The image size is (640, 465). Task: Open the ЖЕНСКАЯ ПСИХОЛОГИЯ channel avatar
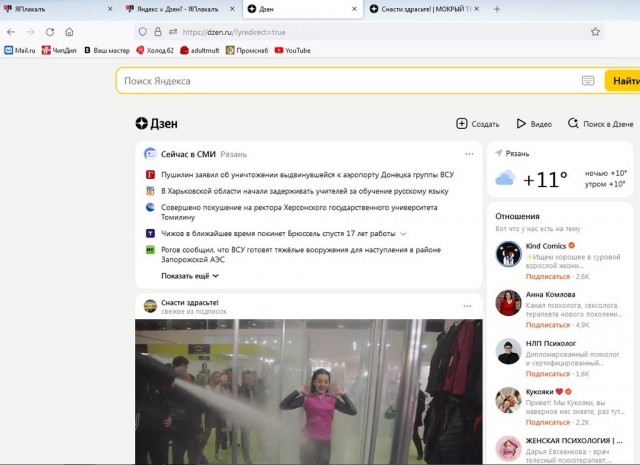pos(508,449)
